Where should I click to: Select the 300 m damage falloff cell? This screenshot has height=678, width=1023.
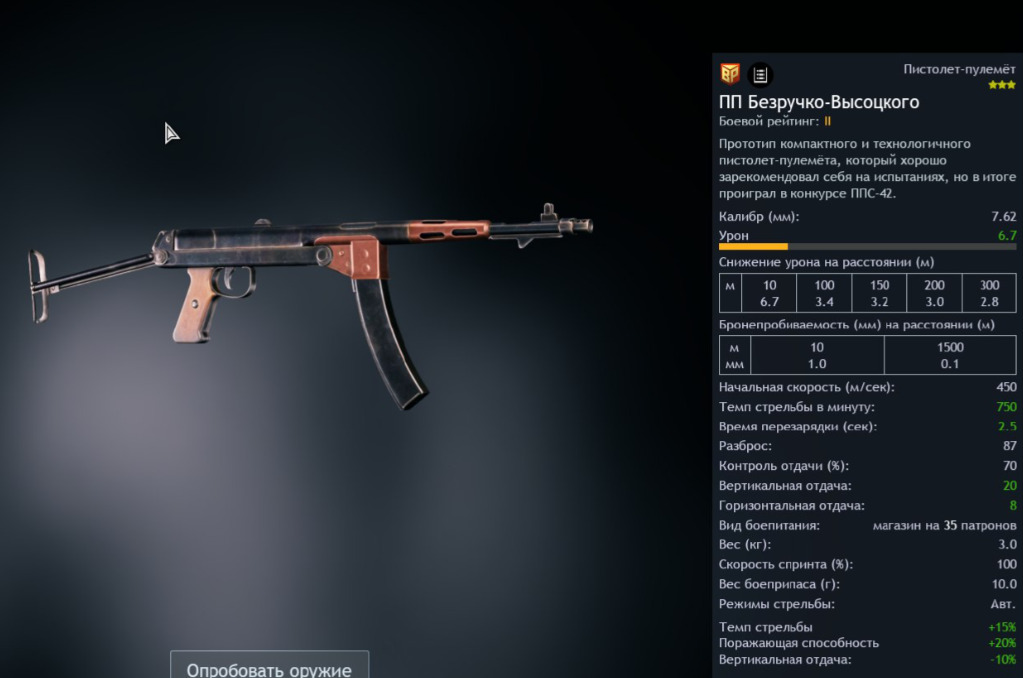[989, 293]
